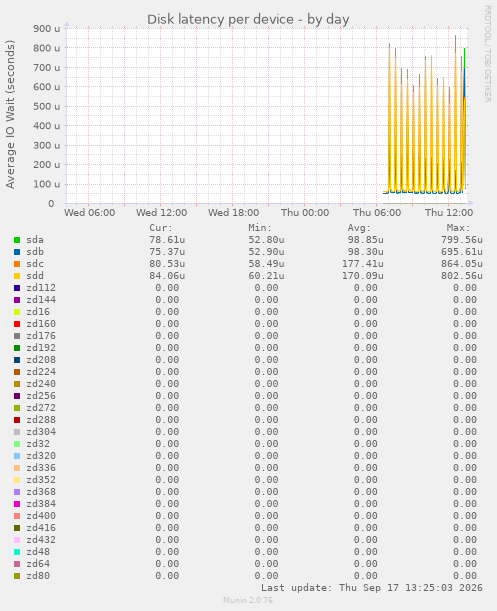Click the sdb Avg value 98.30u

(x=366, y=252)
